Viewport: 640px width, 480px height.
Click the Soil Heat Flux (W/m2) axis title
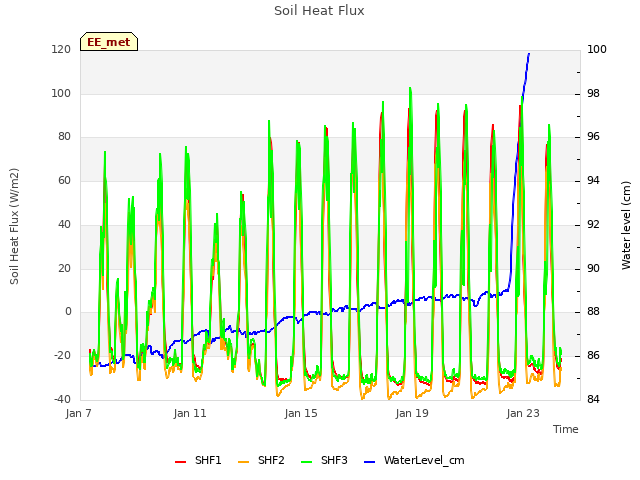click(14, 226)
